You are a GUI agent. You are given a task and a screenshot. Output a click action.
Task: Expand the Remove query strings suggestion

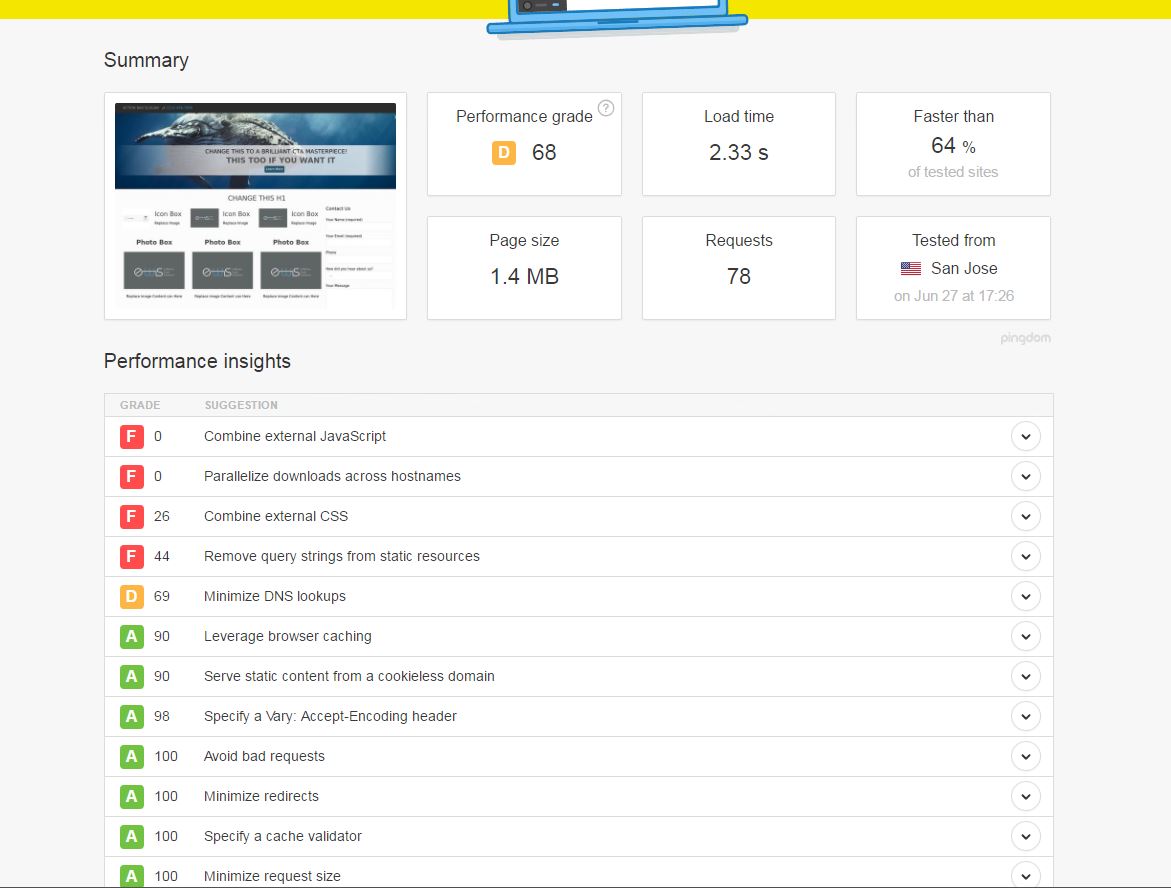click(1026, 556)
